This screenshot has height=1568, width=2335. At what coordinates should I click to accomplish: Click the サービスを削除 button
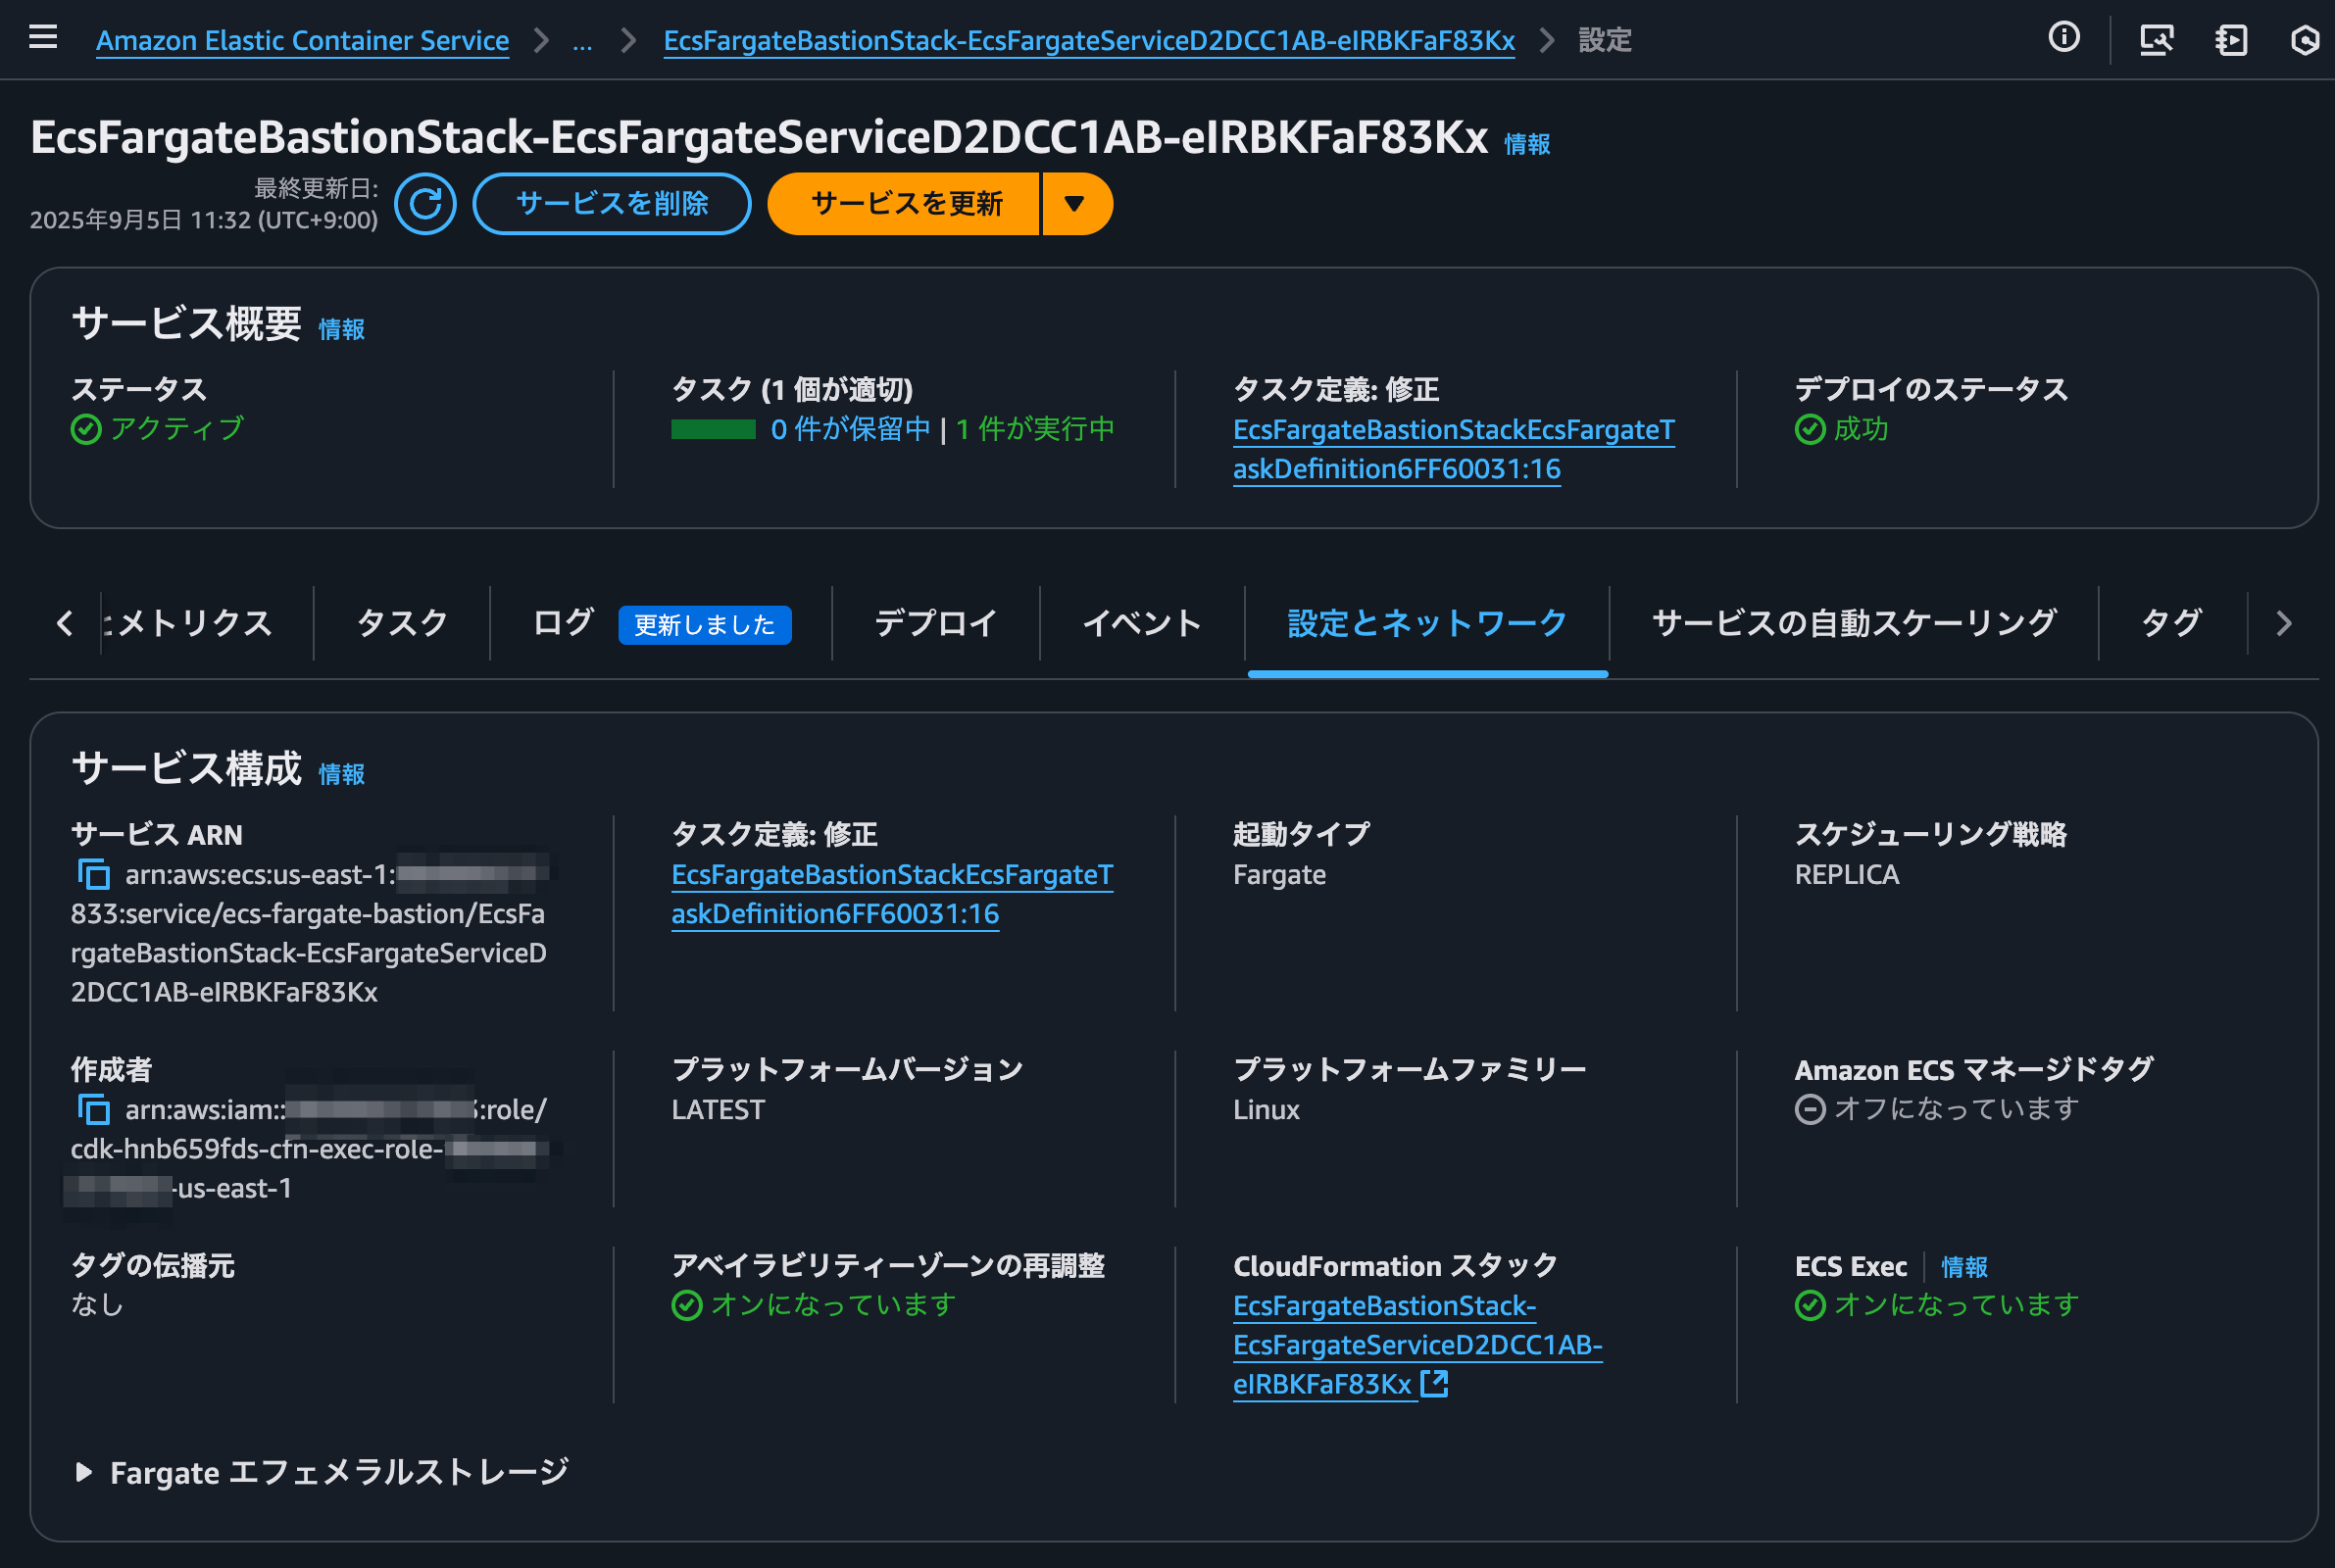[x=612, y=204]
